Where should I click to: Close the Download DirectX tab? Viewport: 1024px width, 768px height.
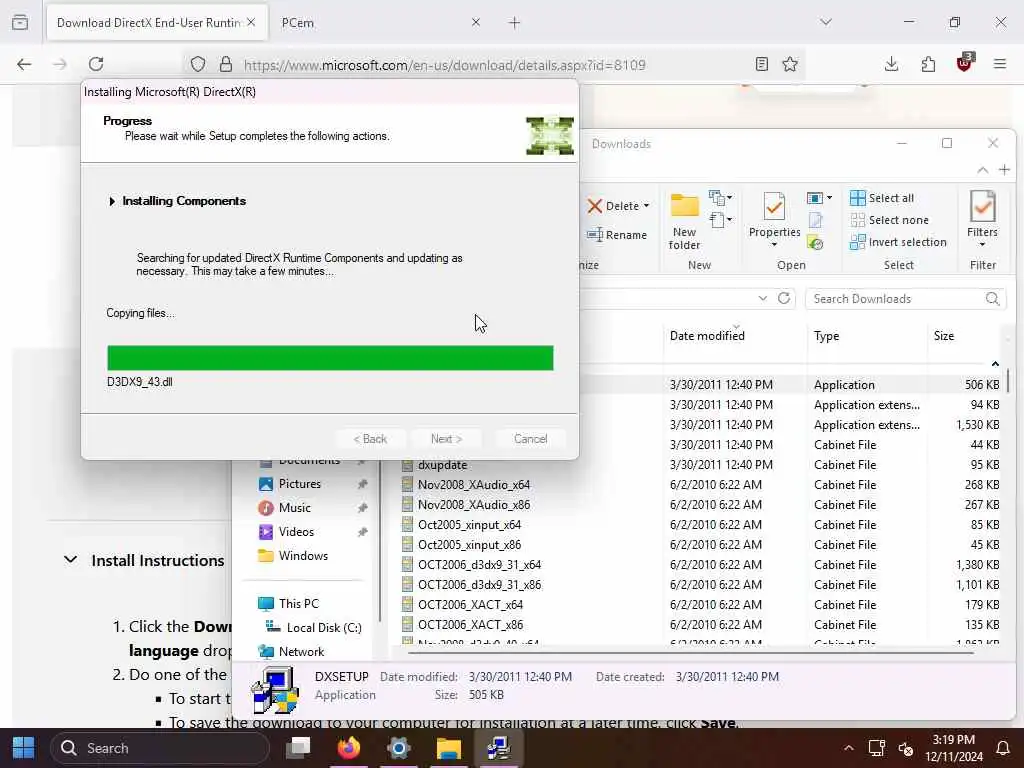point(251,22)
